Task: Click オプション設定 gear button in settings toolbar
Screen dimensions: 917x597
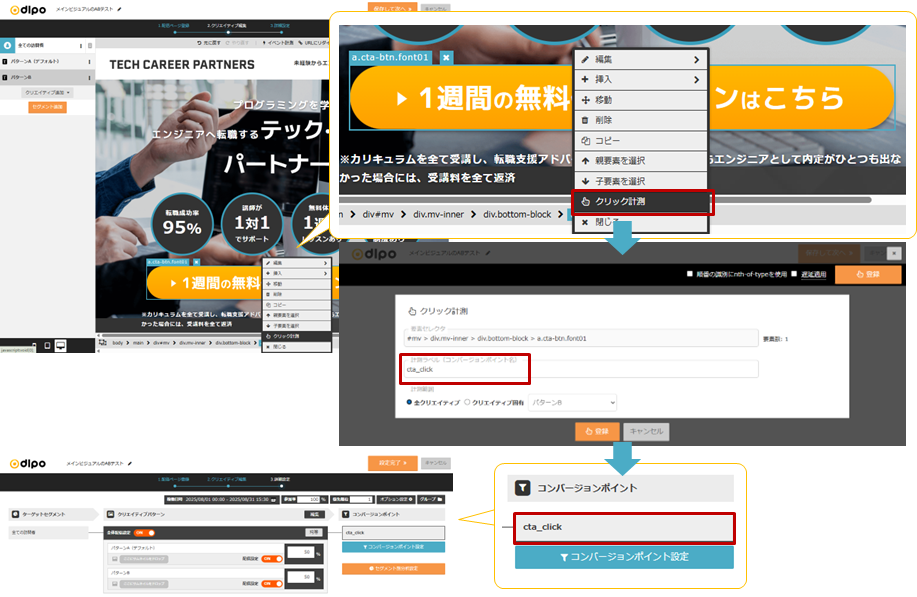Action: pyautogui.click(x=397, y=499)
